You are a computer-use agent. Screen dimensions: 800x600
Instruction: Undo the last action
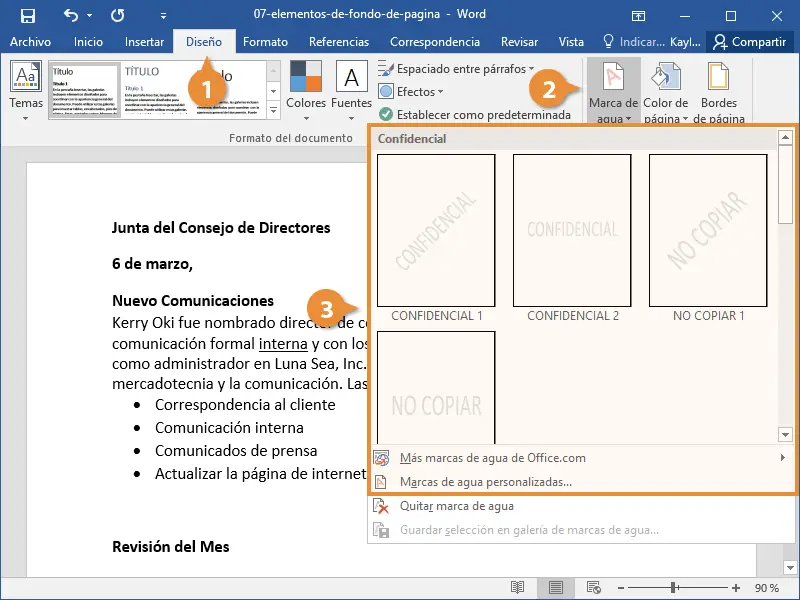click(71, 15)
